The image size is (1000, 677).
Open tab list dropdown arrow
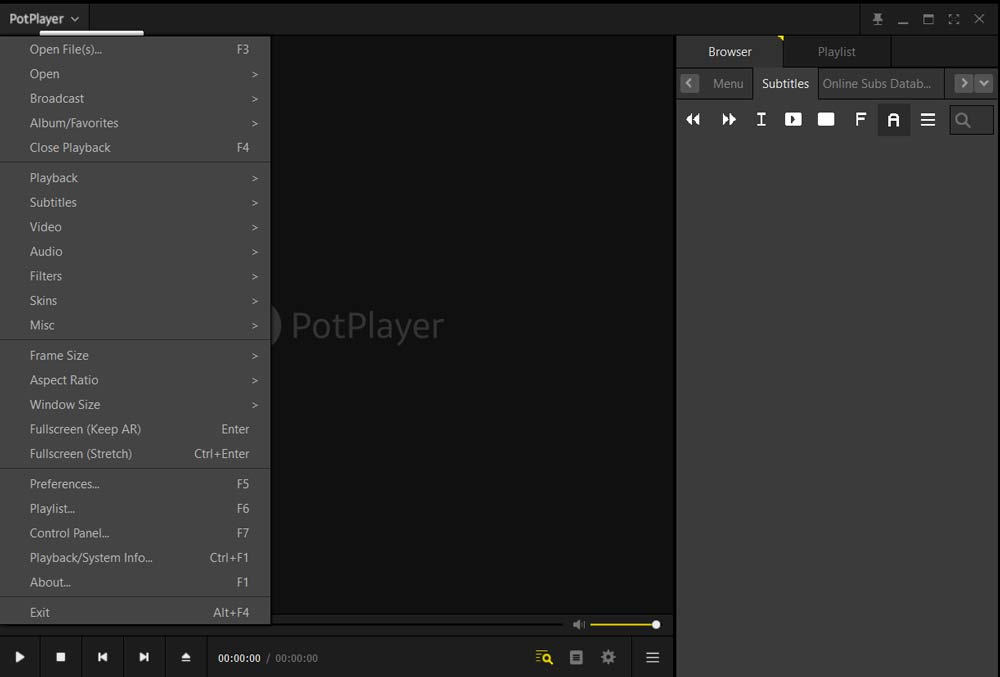point(984,84)
